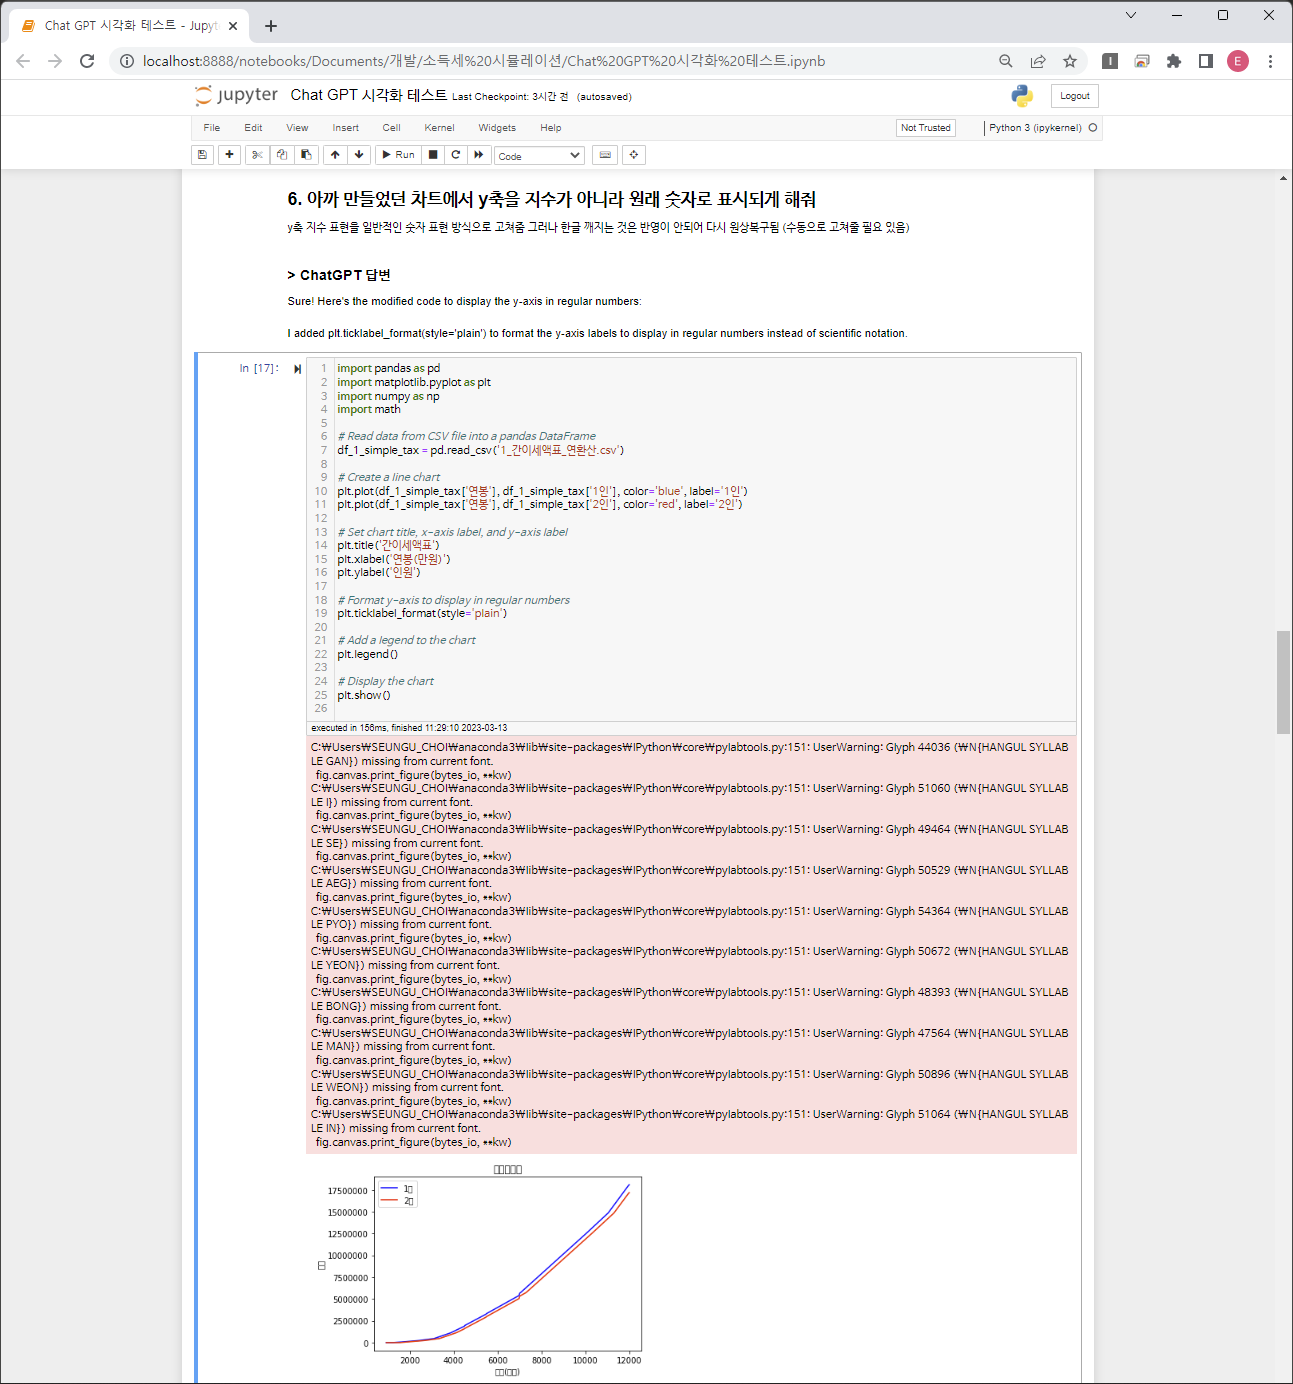Go forward in browser history
The height and width of the screenshot is (1384, 1293).
(55, 61)
